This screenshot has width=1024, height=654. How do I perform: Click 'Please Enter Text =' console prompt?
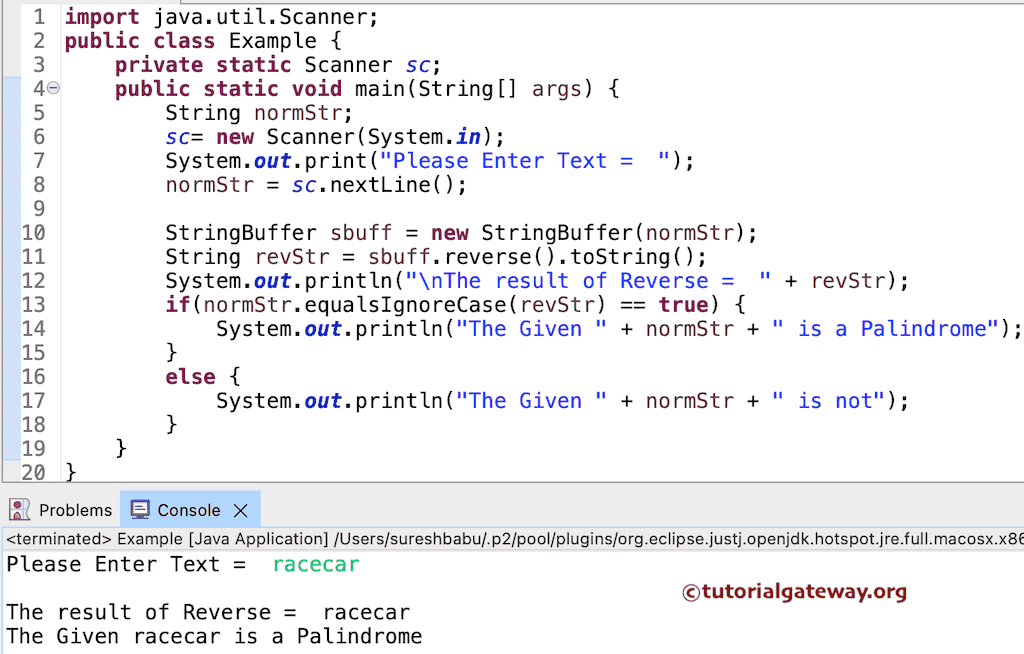point(126,564)
